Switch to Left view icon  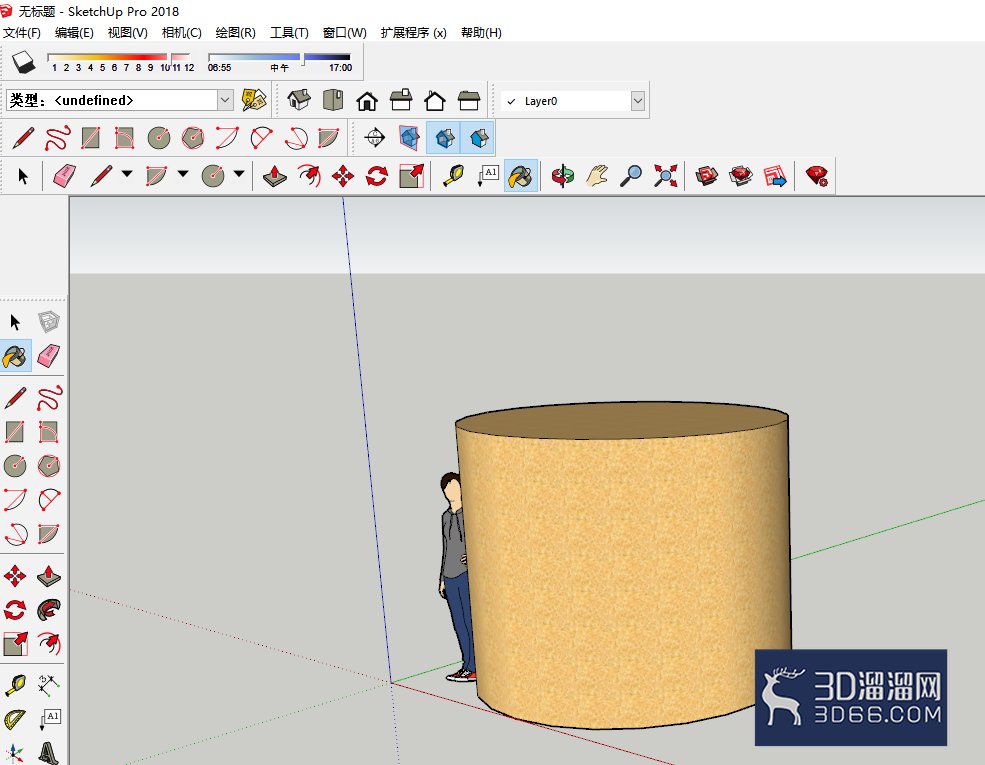469,100
